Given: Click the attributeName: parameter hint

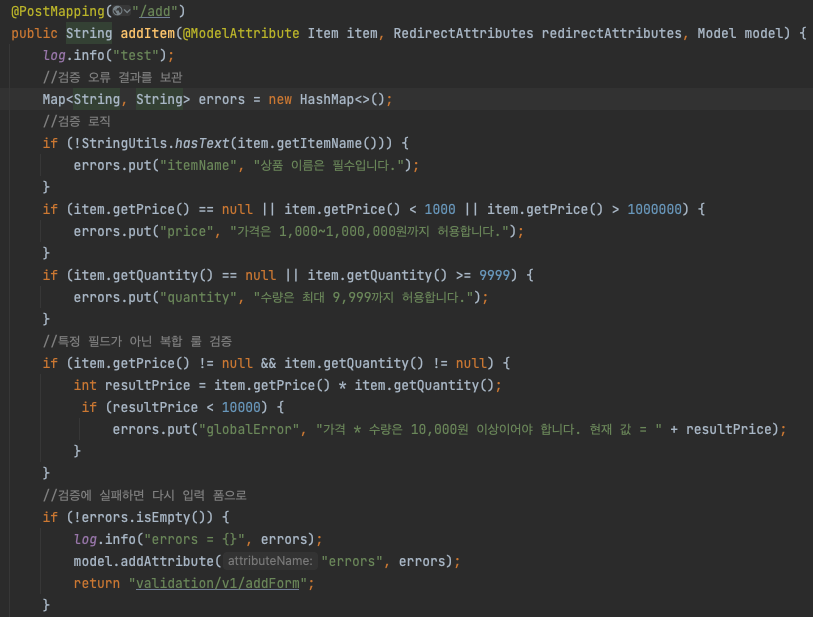Looking at the screenshot, I should [x=270, y=561].
